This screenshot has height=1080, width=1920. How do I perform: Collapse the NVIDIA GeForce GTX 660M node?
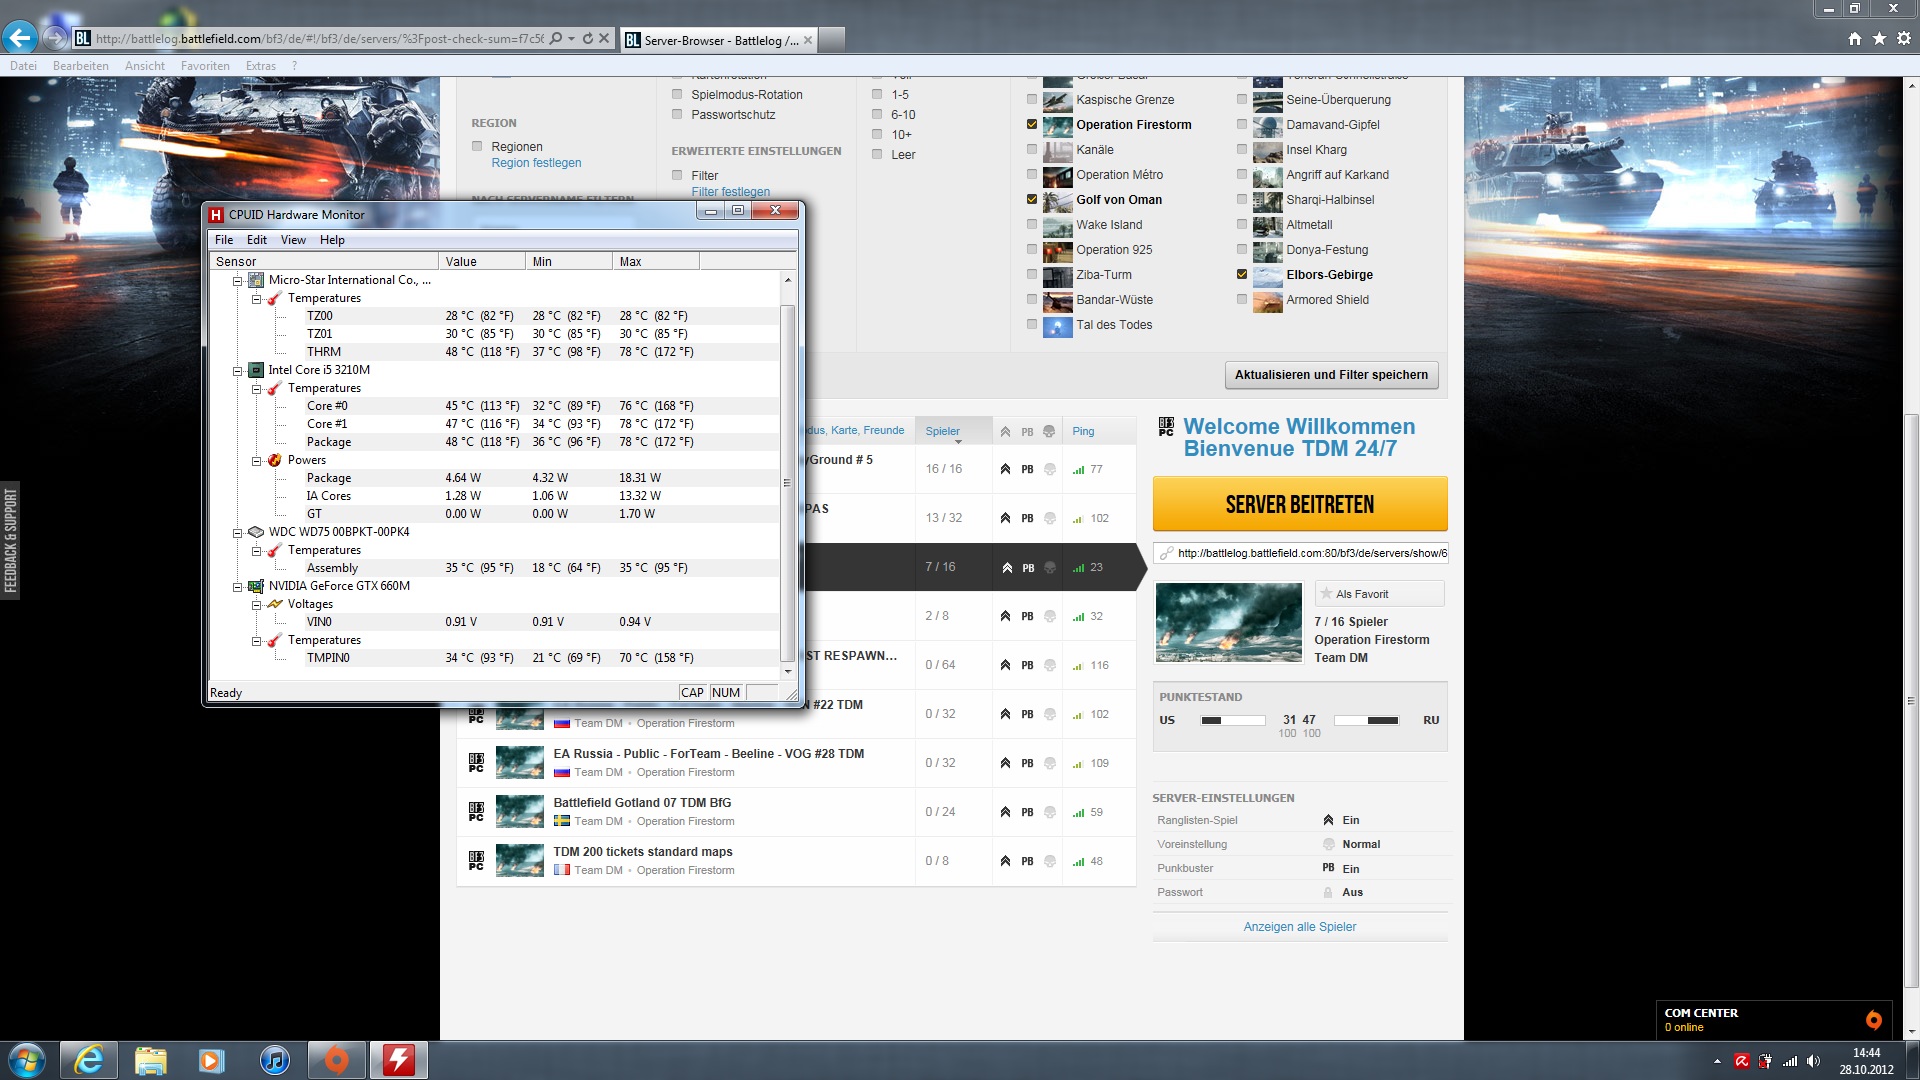pyautogui.click(x=238, y=587)
